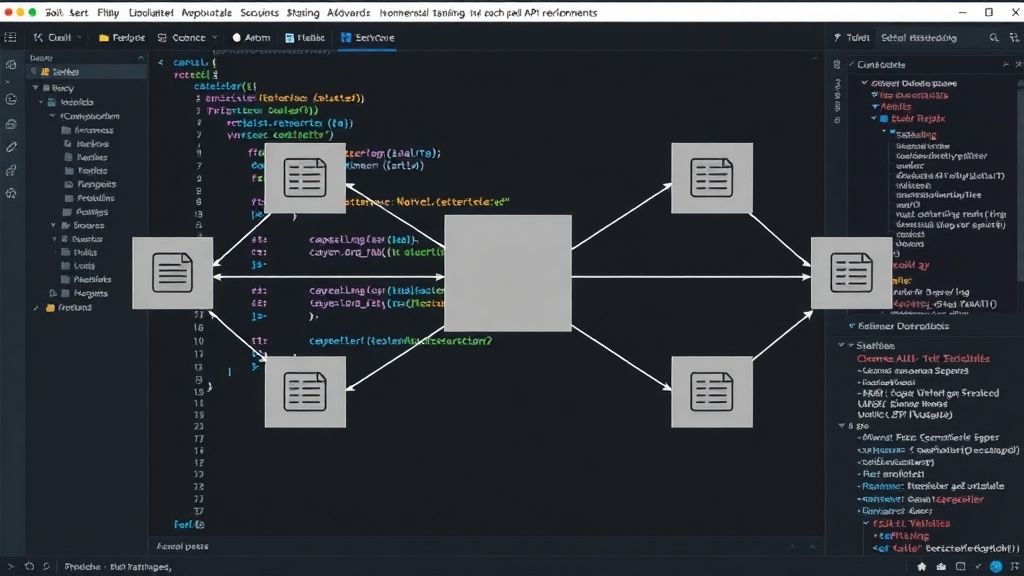This screenshot has width=1024, height=576.
Task: Open the home icon in bottom-right status bar
Action: (x=921, y=567)
